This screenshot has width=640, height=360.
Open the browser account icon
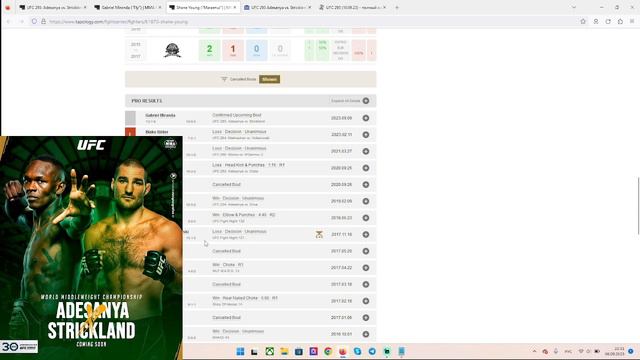pos(596,22)
